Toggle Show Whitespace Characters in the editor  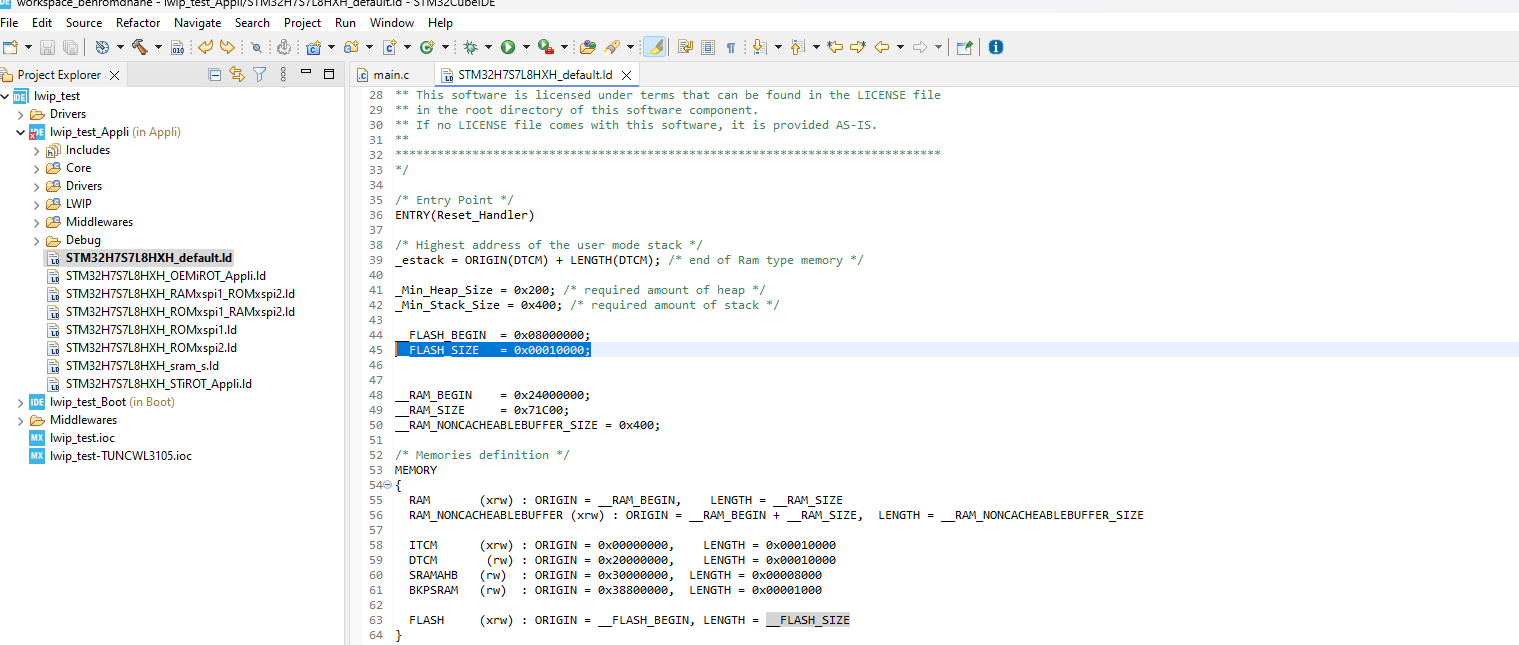pos(731,47)
